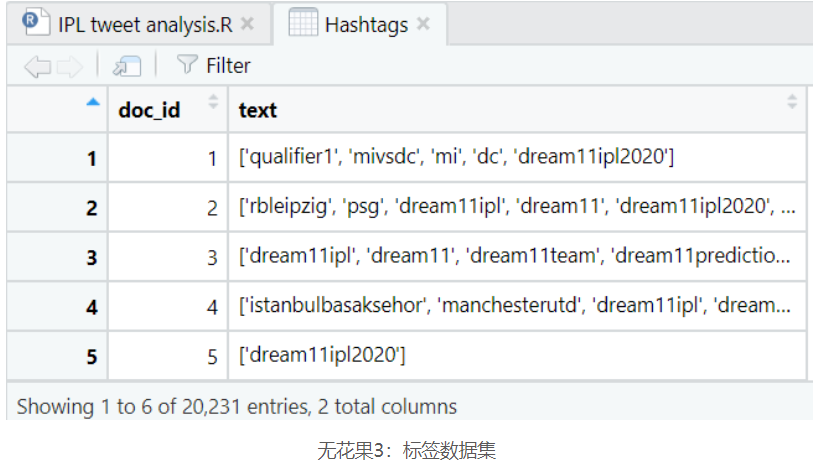Click the text cell starting with 'istanbulbasaksehor'
Image resolution: width=824 pixels, height=461 pixels.
point(516,307)
